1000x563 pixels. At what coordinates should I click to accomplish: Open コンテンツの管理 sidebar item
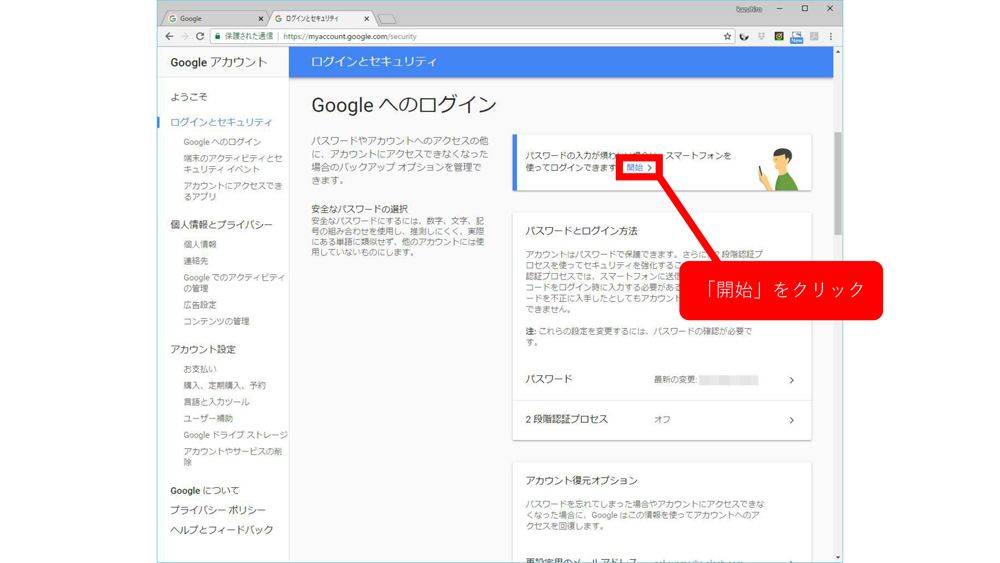pyautogui.click(x=216, y=321)
